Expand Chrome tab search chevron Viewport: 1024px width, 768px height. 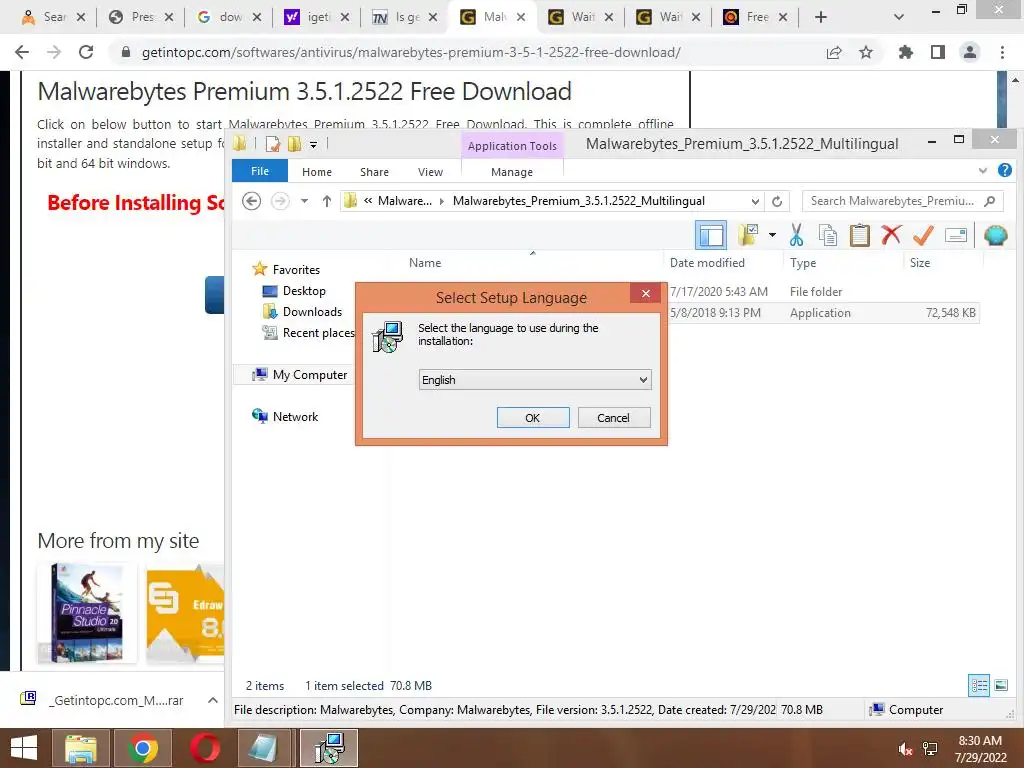tap(899, 17)
